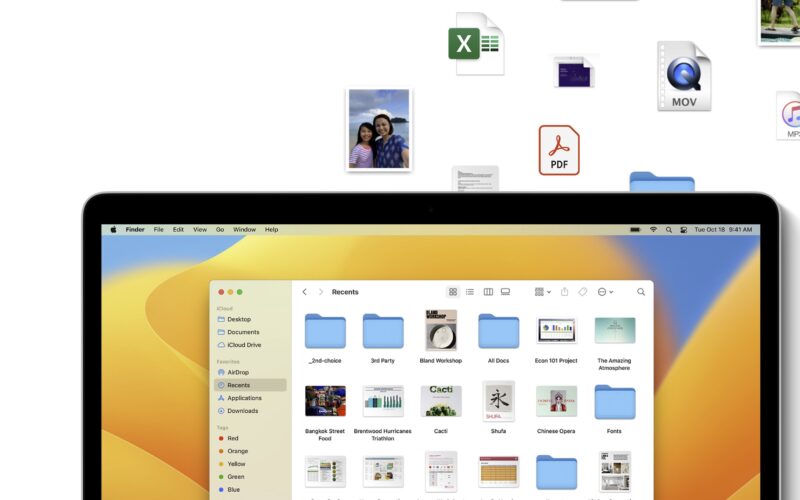Image resolution: width=800 pixels, height=500 pixels.
Task: Open the Window menu in menu bar
Action: [244, 229]
